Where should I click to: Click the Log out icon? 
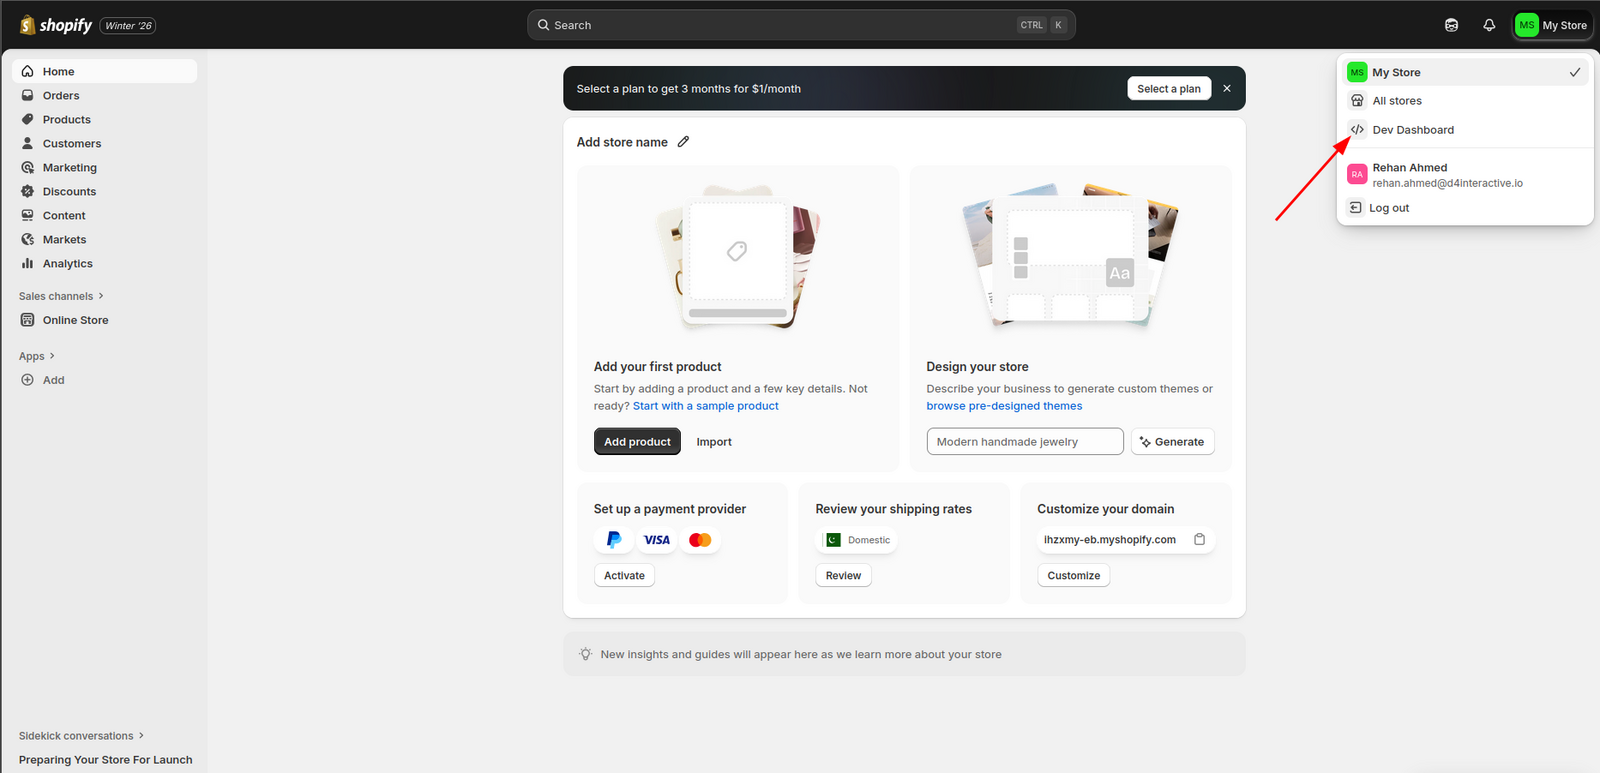(1356, 208)
